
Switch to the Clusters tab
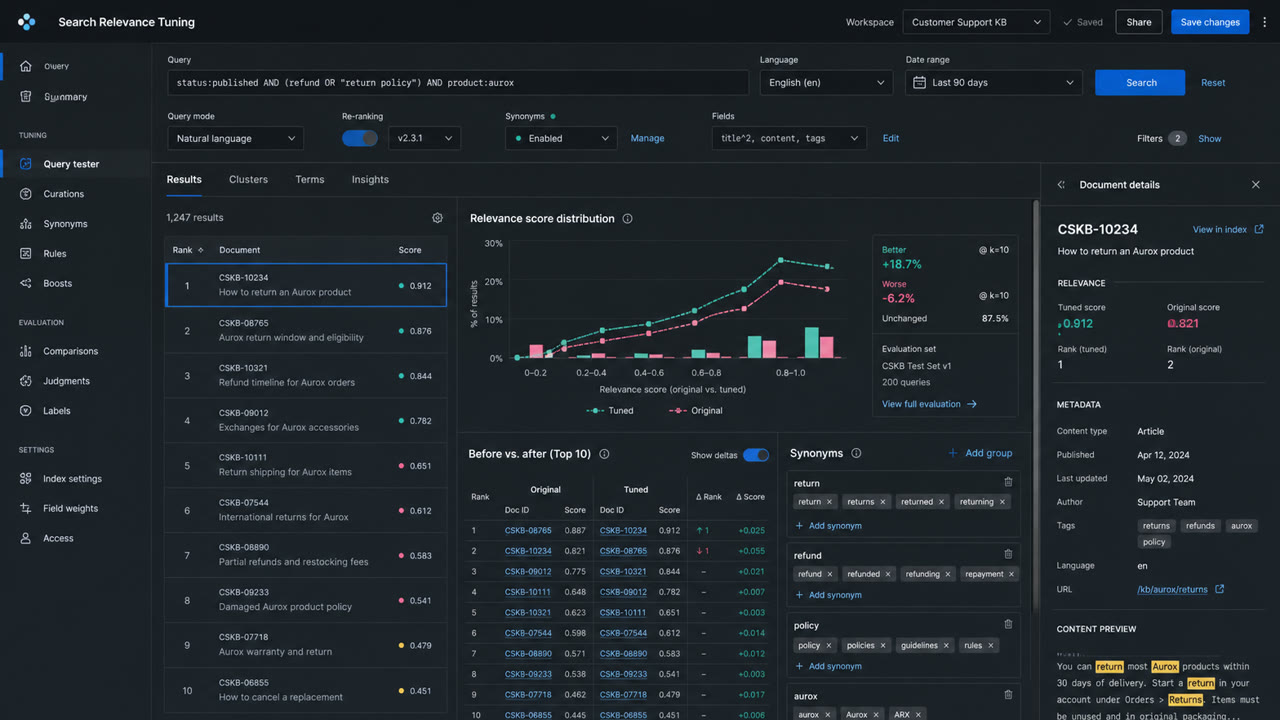click(248, 180)
